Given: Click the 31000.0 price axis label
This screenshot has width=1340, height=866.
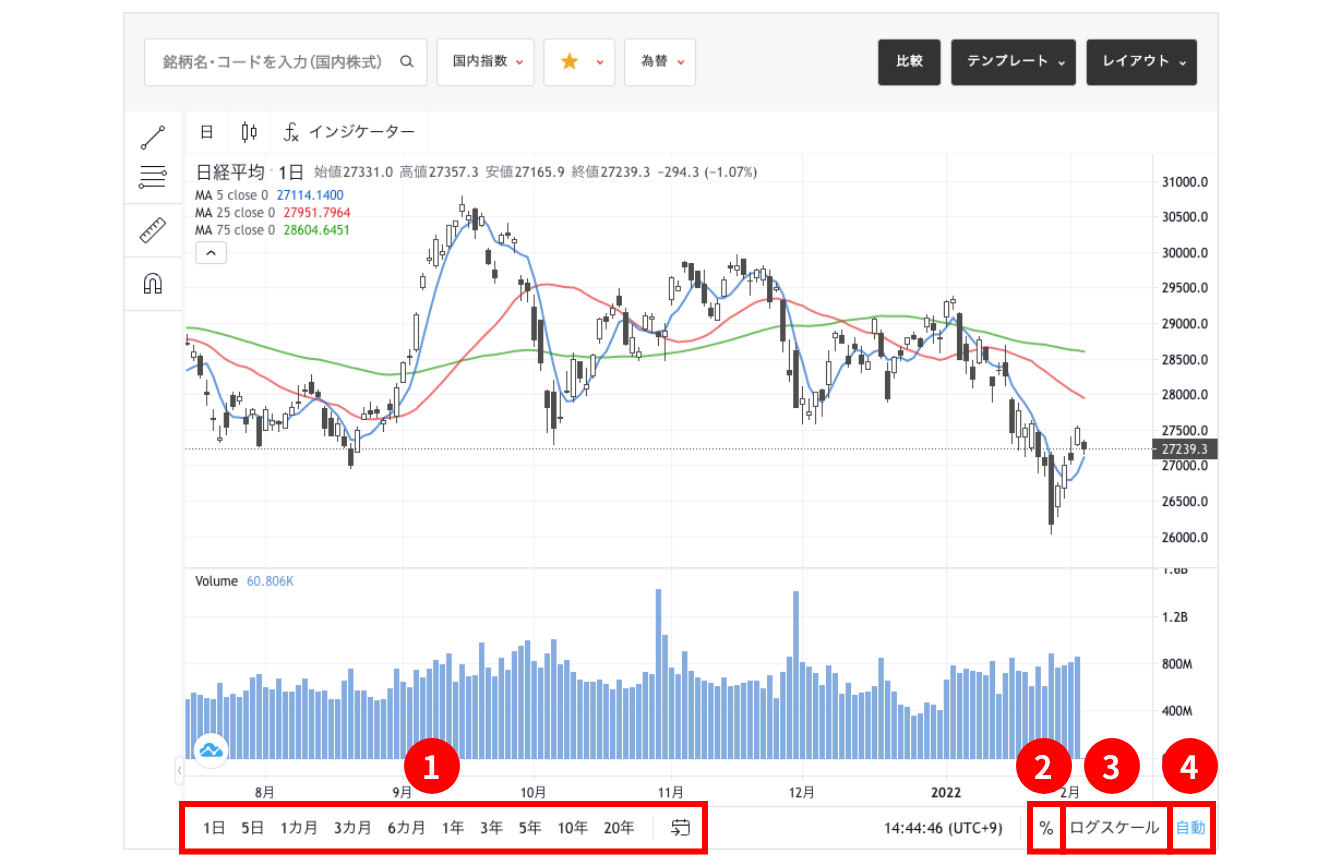Looking at the screenshot, I should 1184,181.
